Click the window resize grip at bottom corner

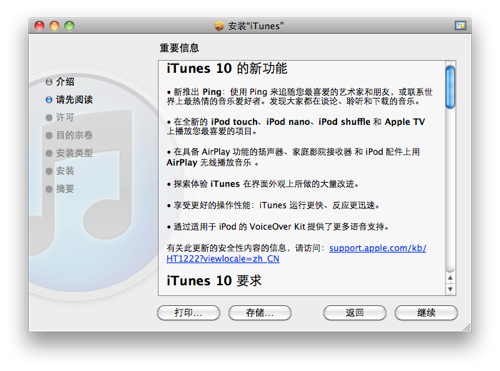467,327
